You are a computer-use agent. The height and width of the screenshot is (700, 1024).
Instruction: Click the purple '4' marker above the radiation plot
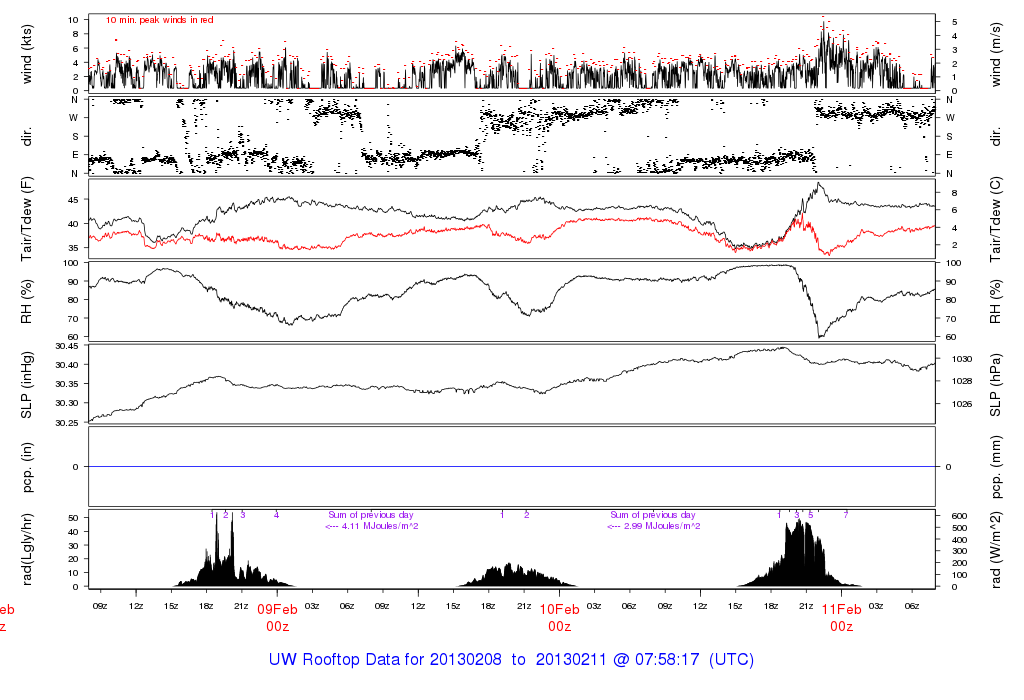click(276, 515)
